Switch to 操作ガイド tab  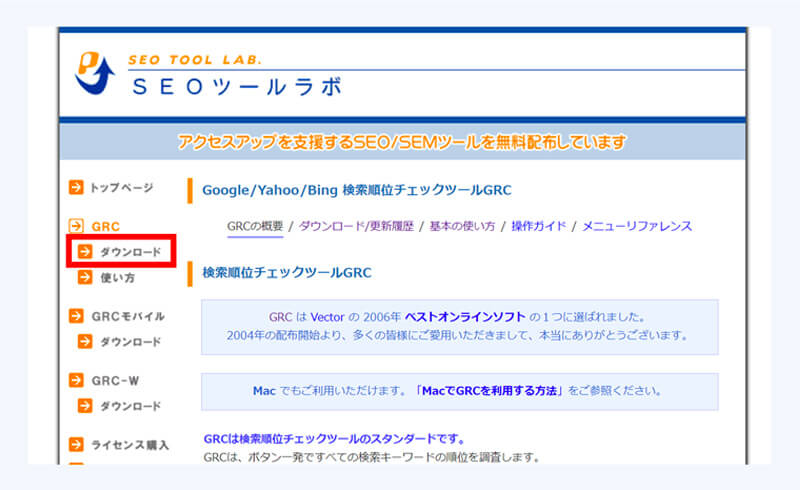539,226
